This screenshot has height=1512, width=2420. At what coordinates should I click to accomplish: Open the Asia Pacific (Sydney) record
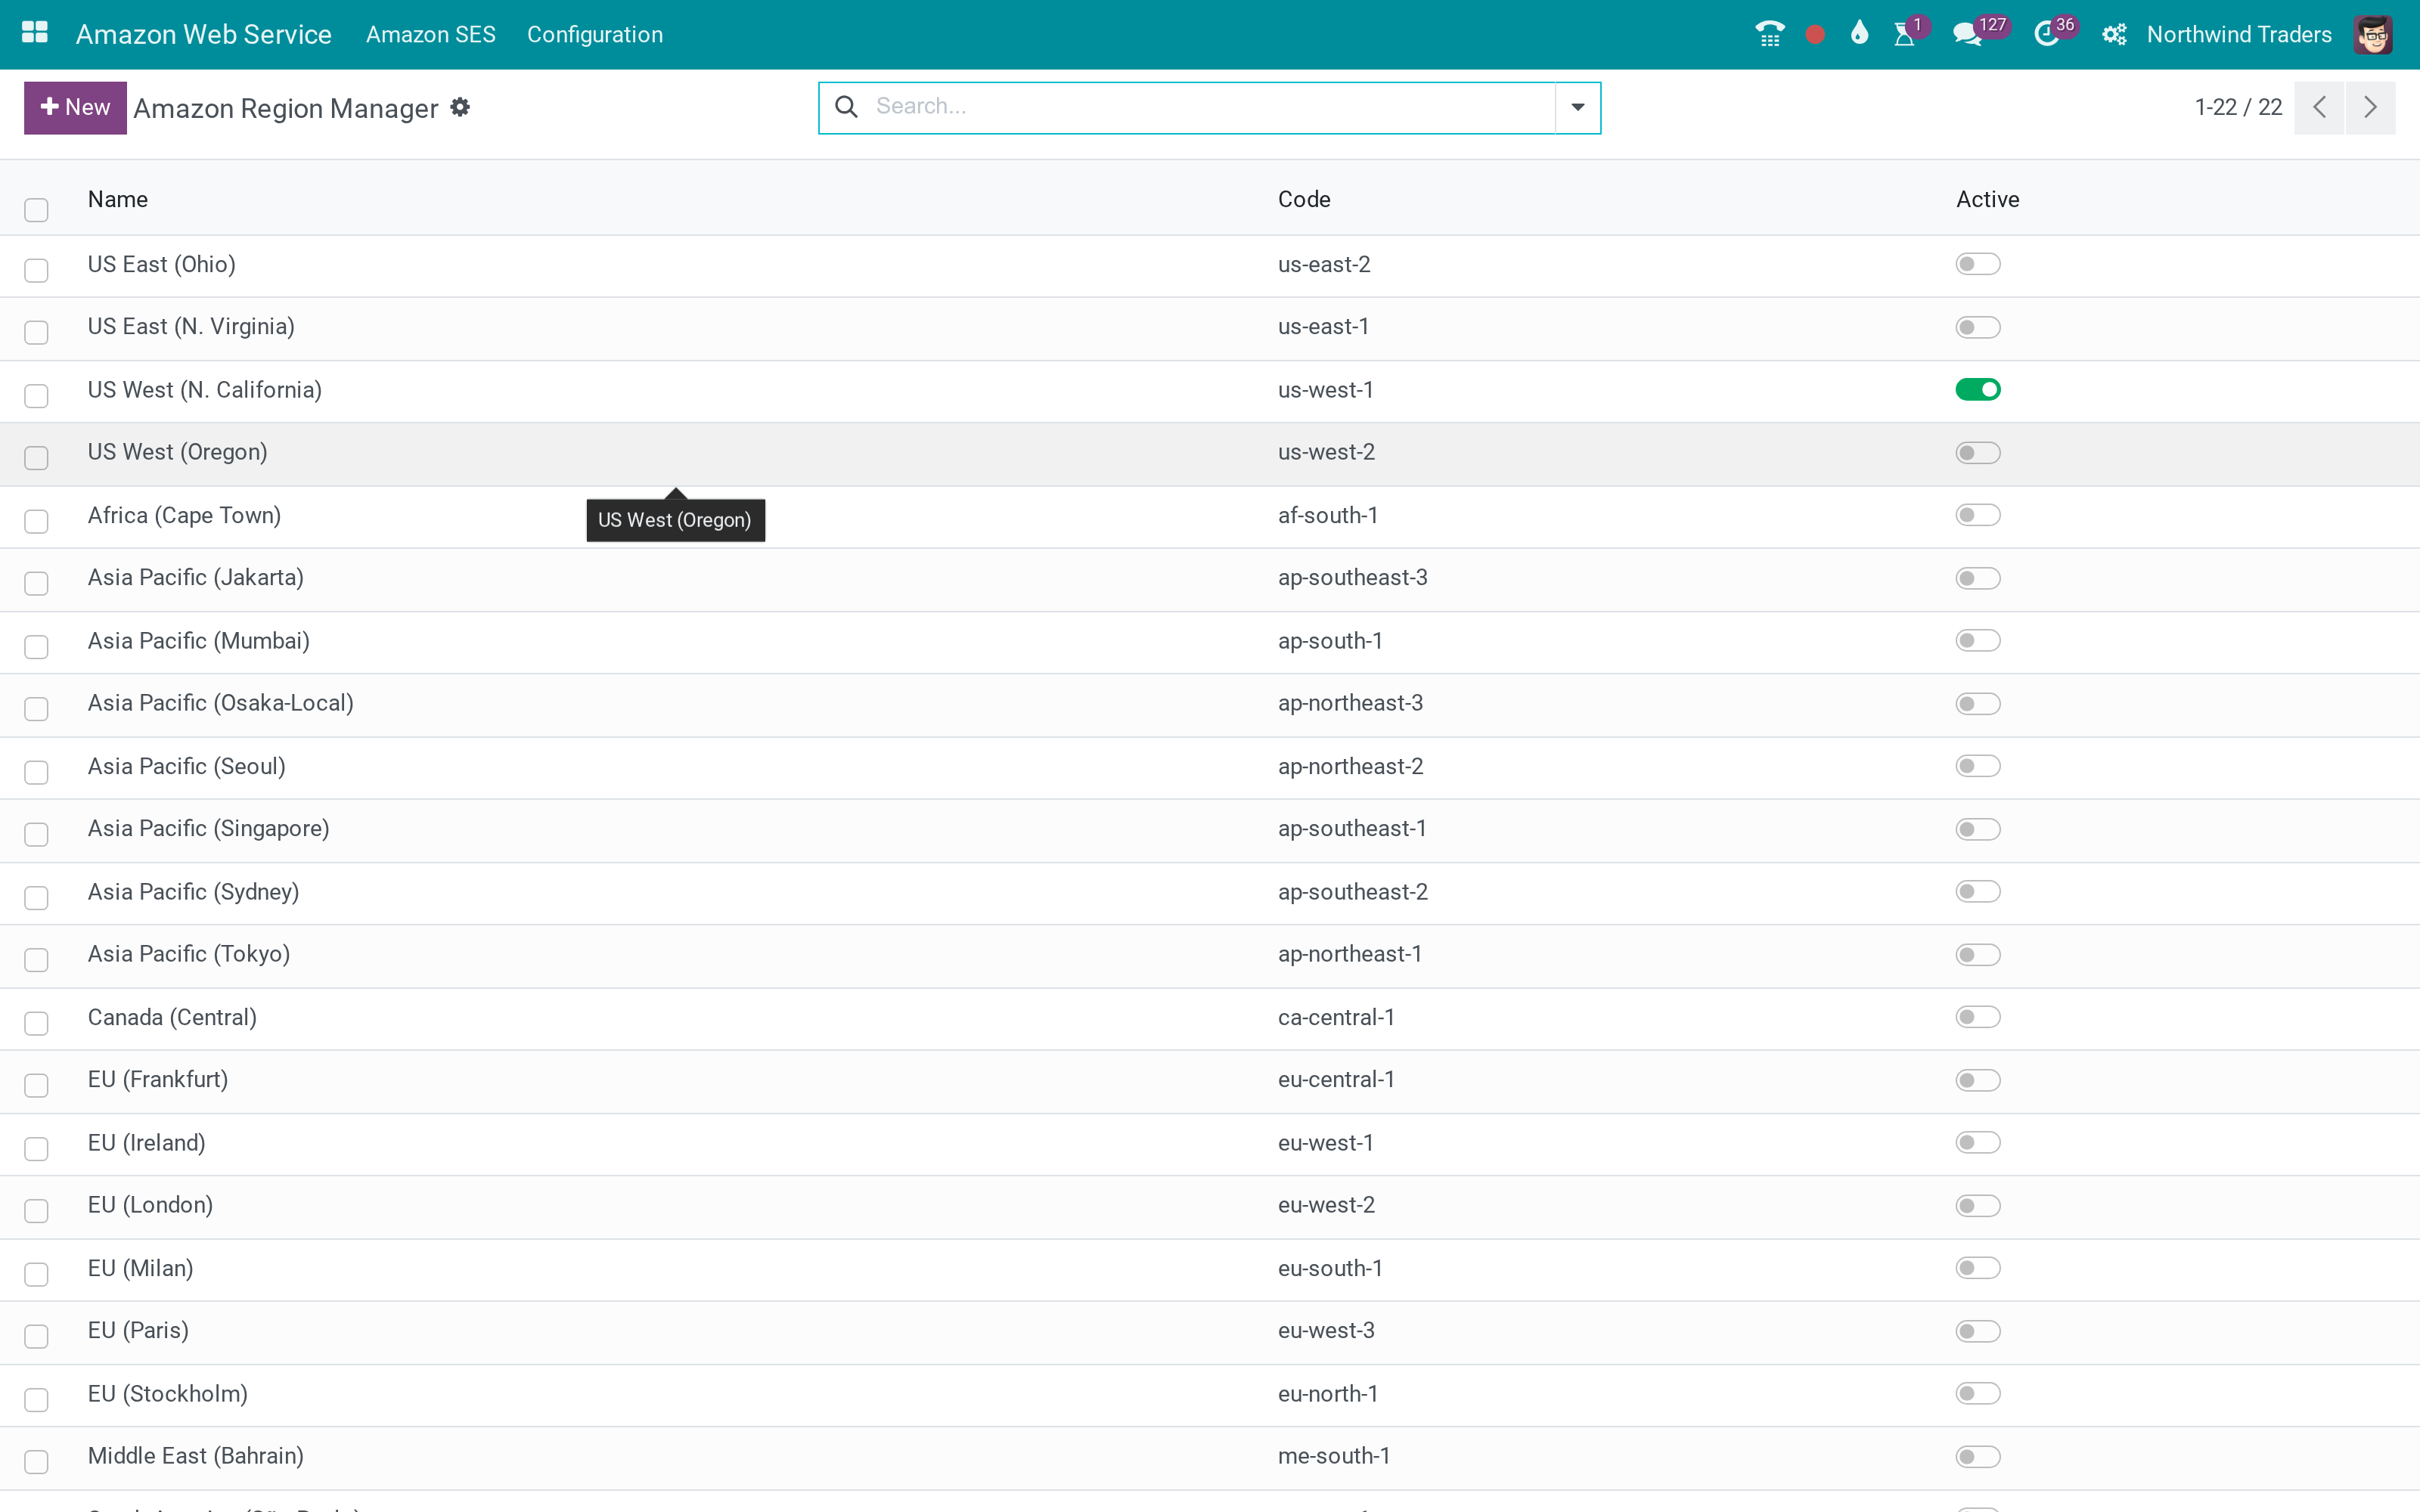tap(193, 891)
